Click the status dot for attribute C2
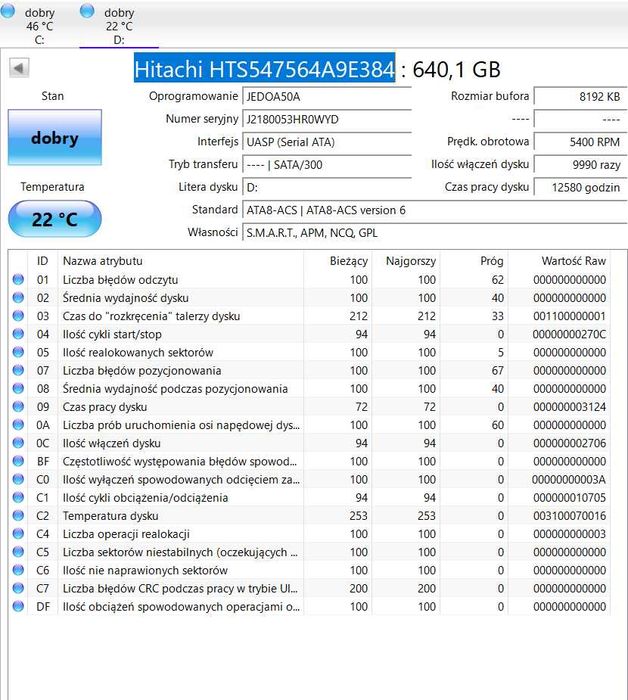Screen dimensions: 628x700 click(18, 516)
